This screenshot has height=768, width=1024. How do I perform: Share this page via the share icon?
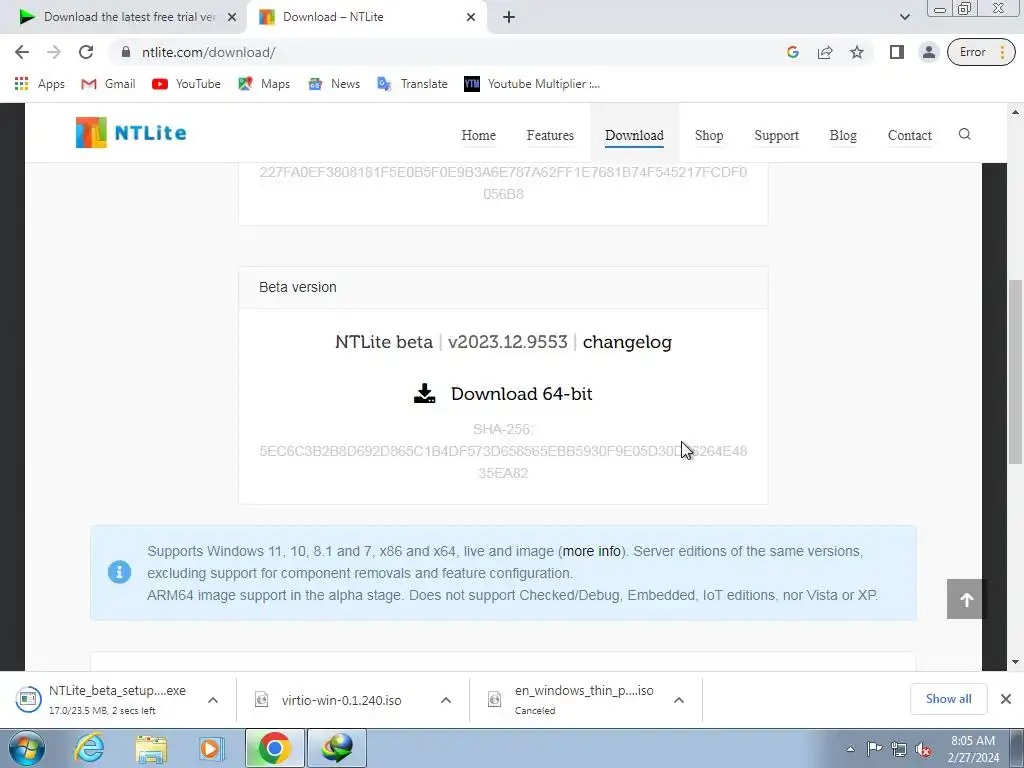point(825,52)
